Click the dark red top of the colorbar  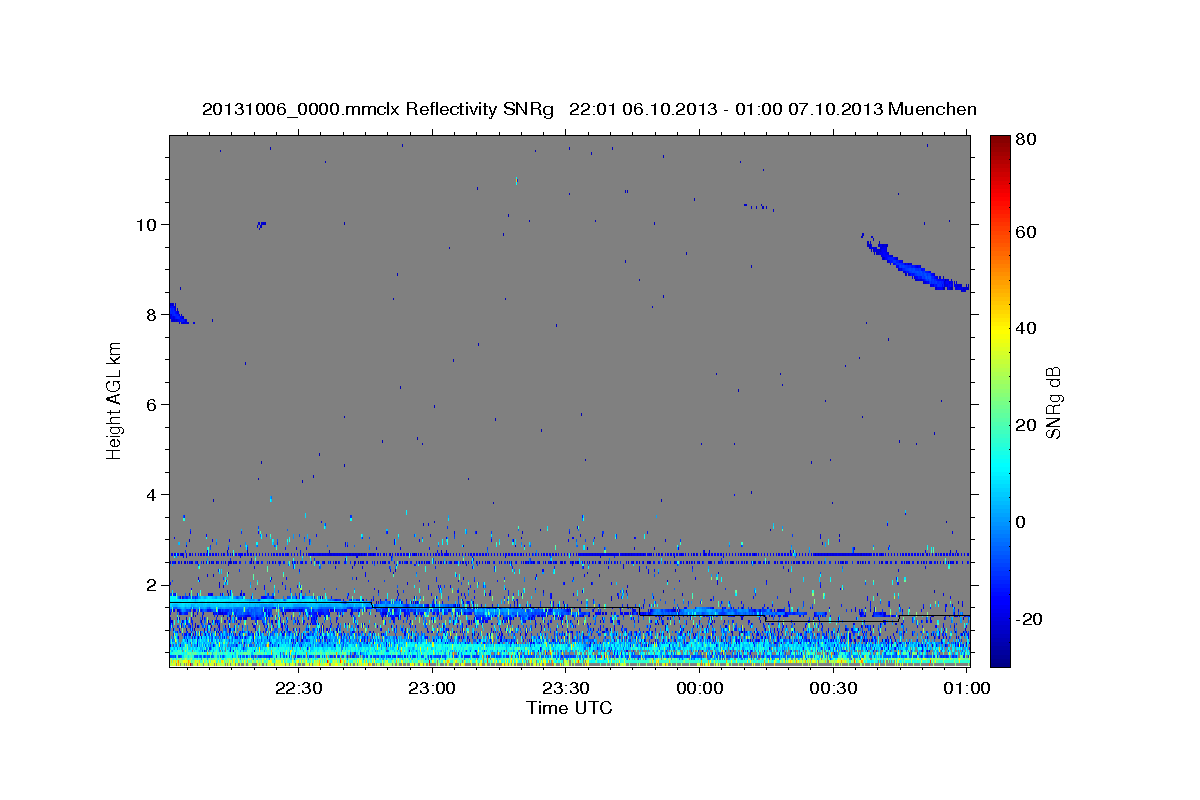[1000, 142]
